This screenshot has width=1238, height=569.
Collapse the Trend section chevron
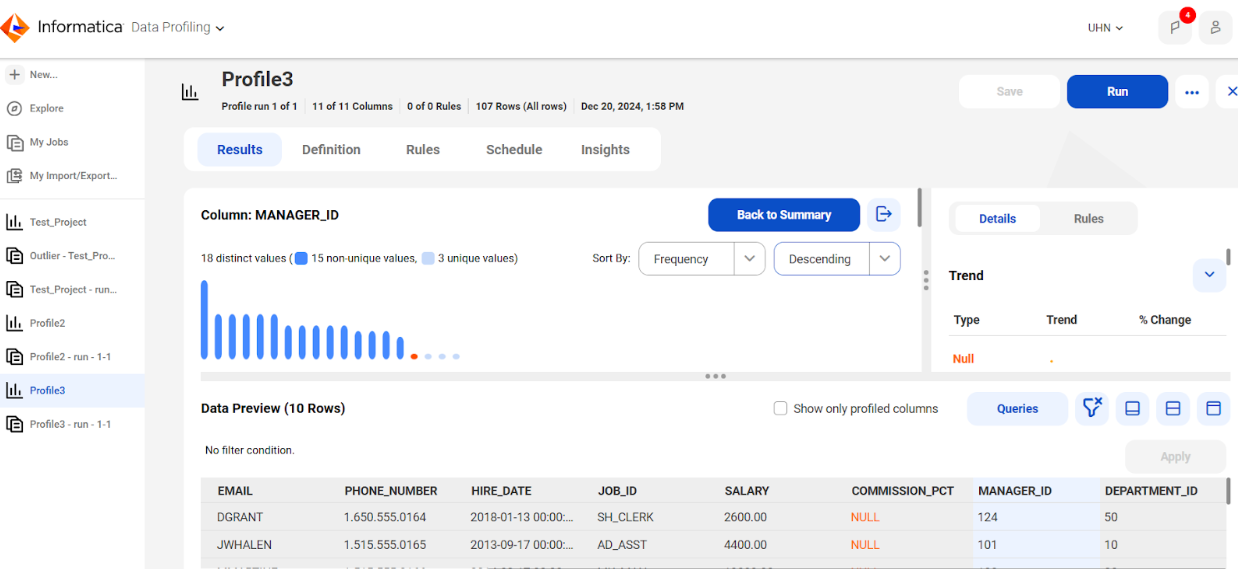pos(1209,275)
